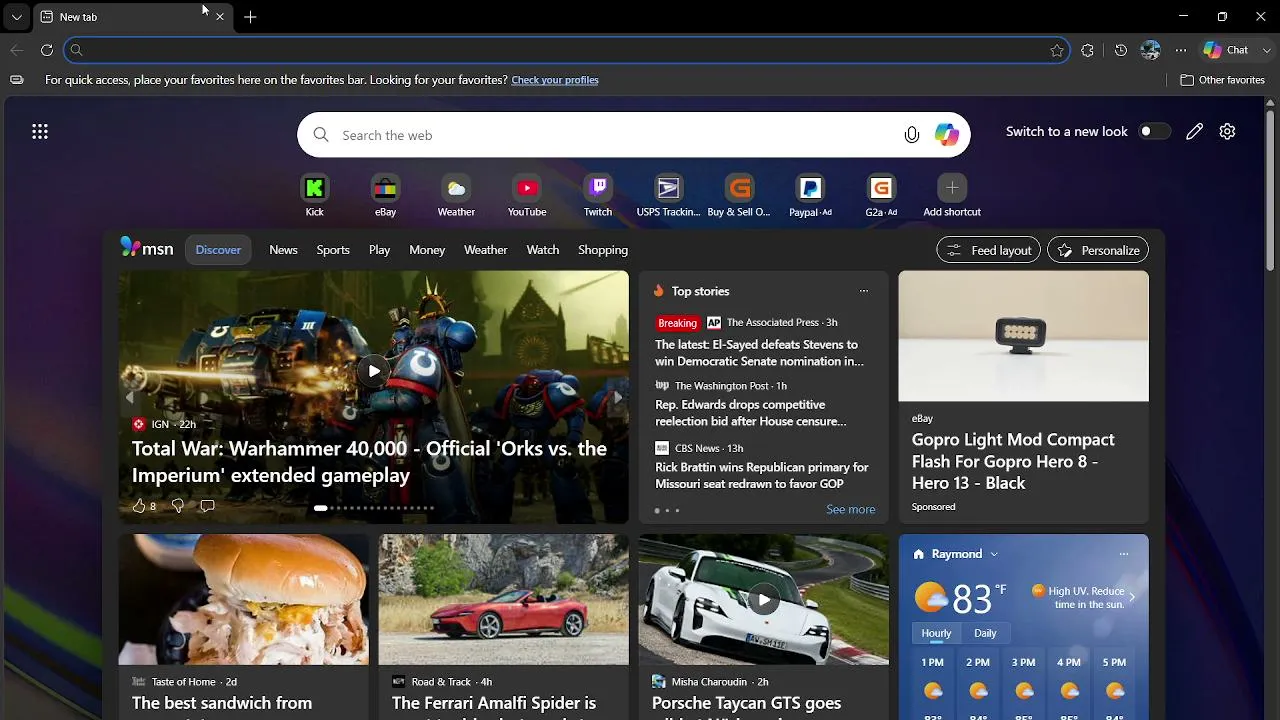Click See more in Top stories
1280x720 pixels.
click(x=850, y=509)
